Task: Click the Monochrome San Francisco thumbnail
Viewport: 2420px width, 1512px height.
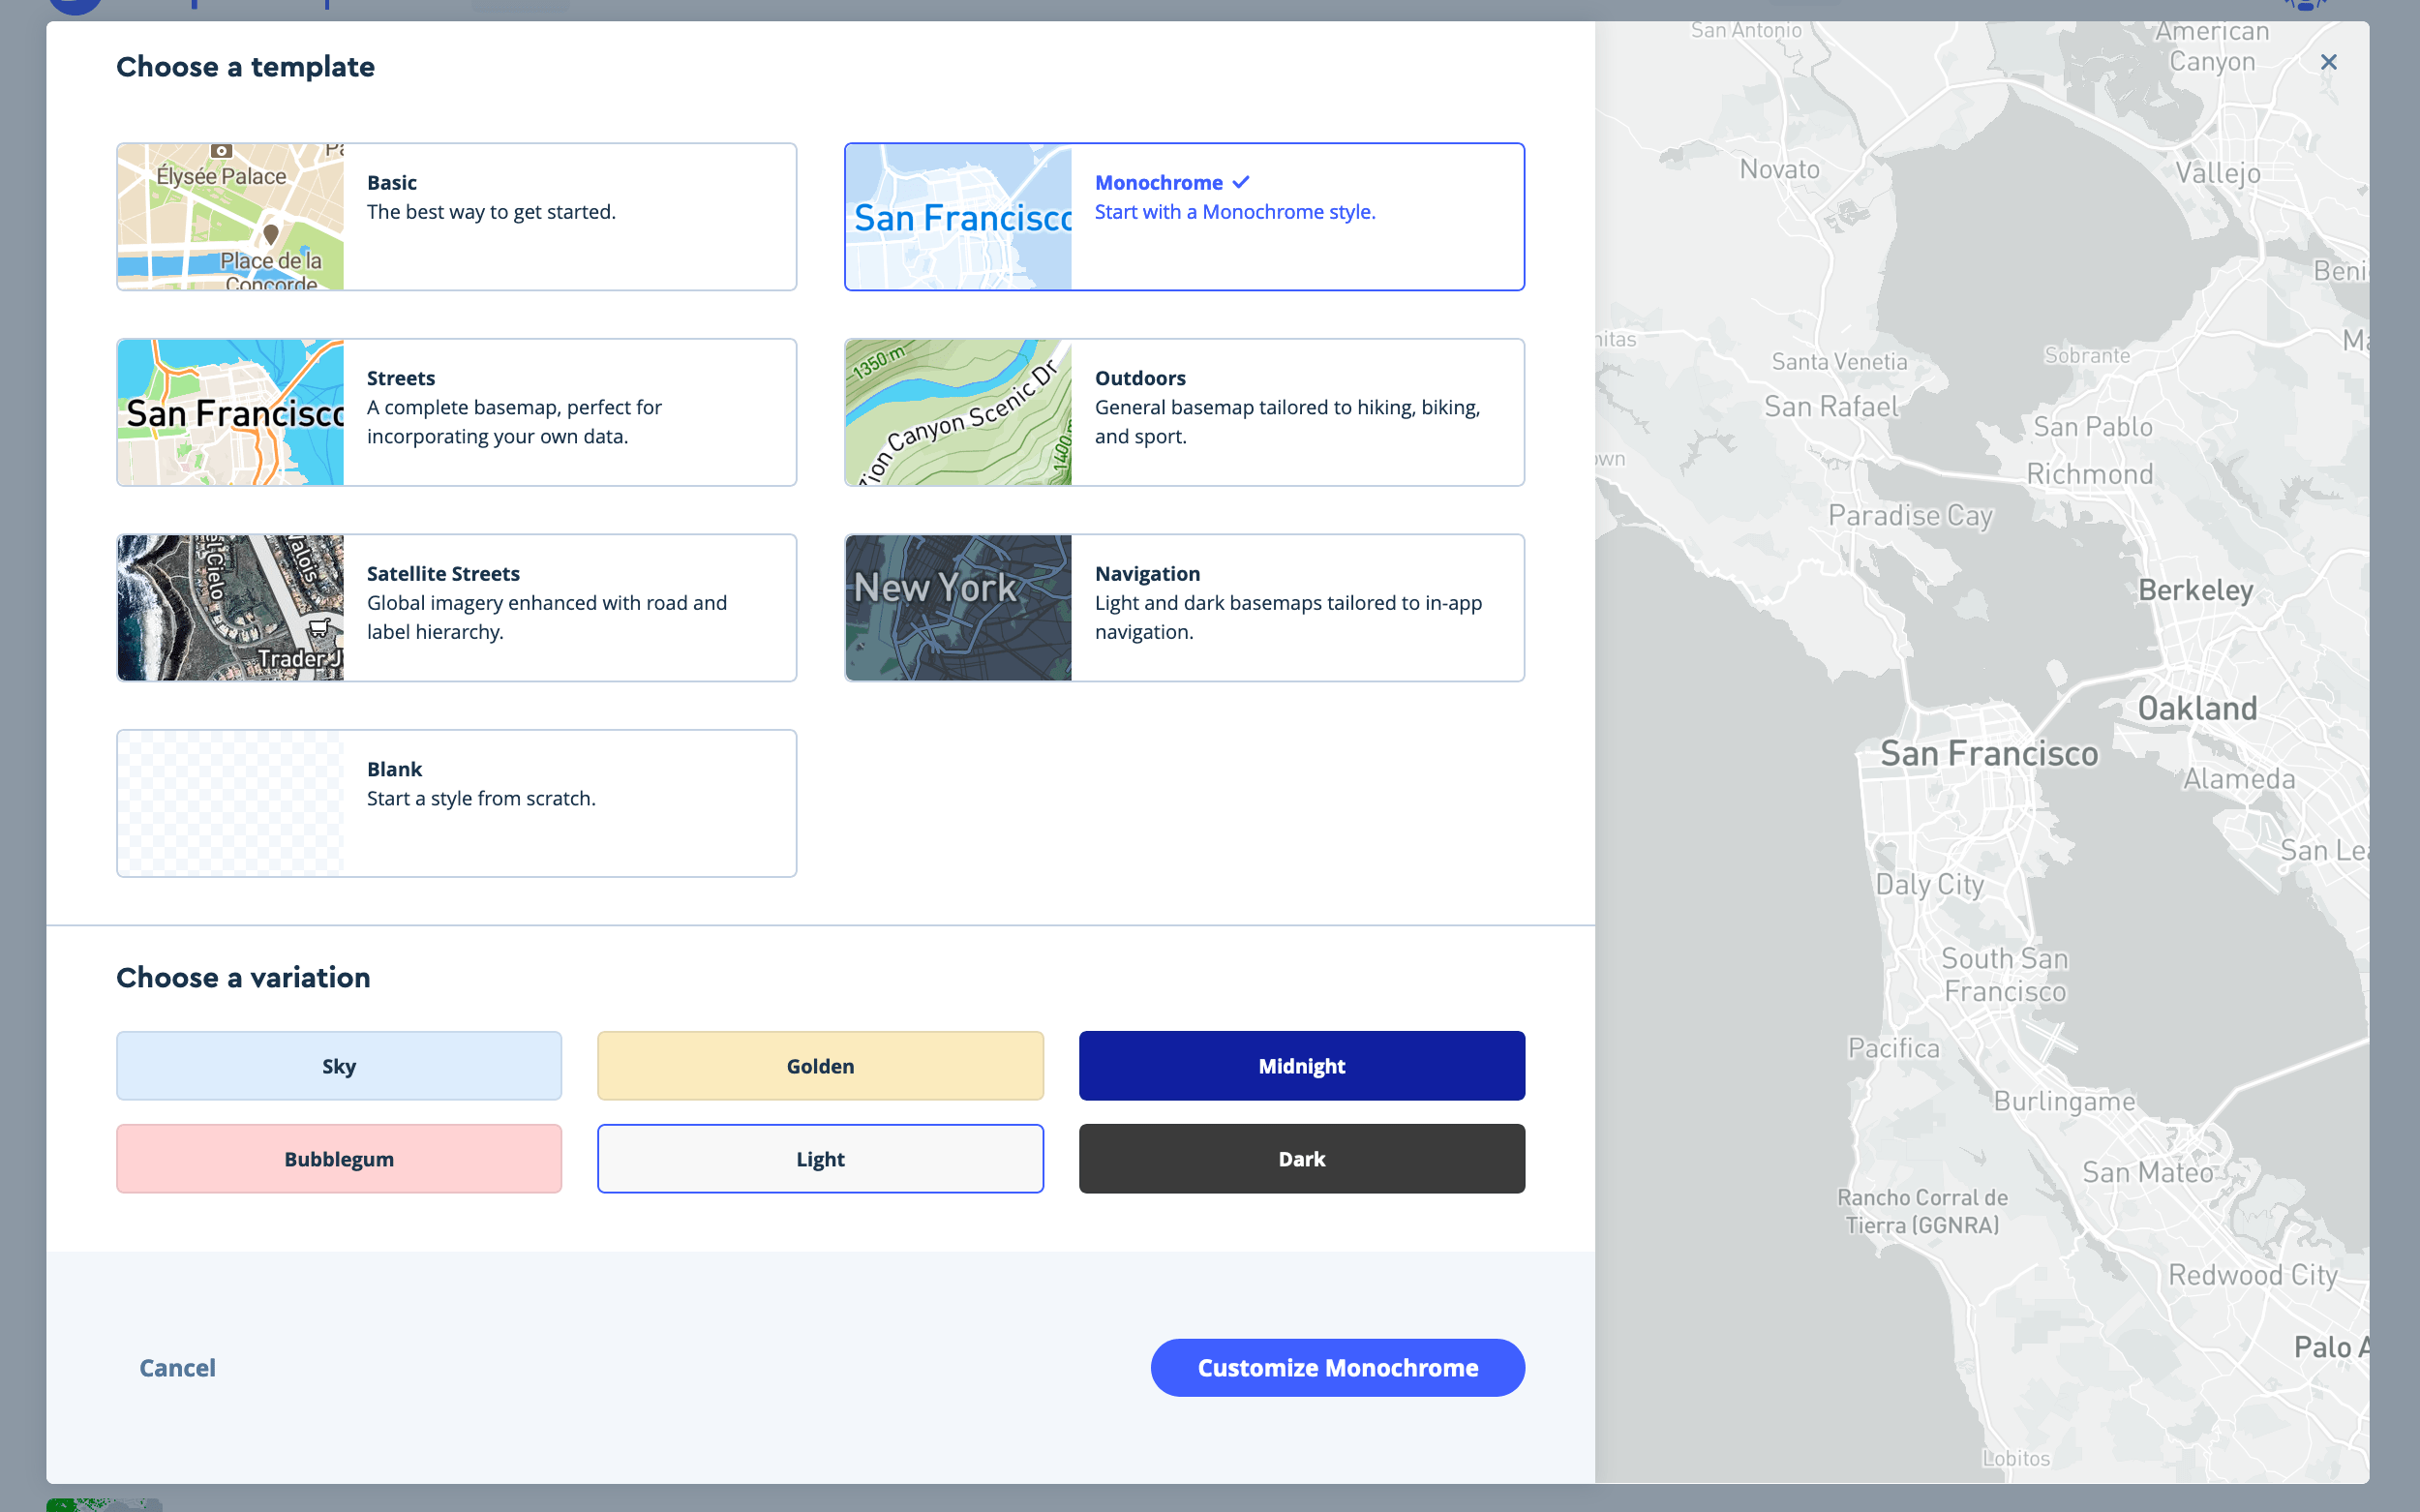Action: coord(958,217)
